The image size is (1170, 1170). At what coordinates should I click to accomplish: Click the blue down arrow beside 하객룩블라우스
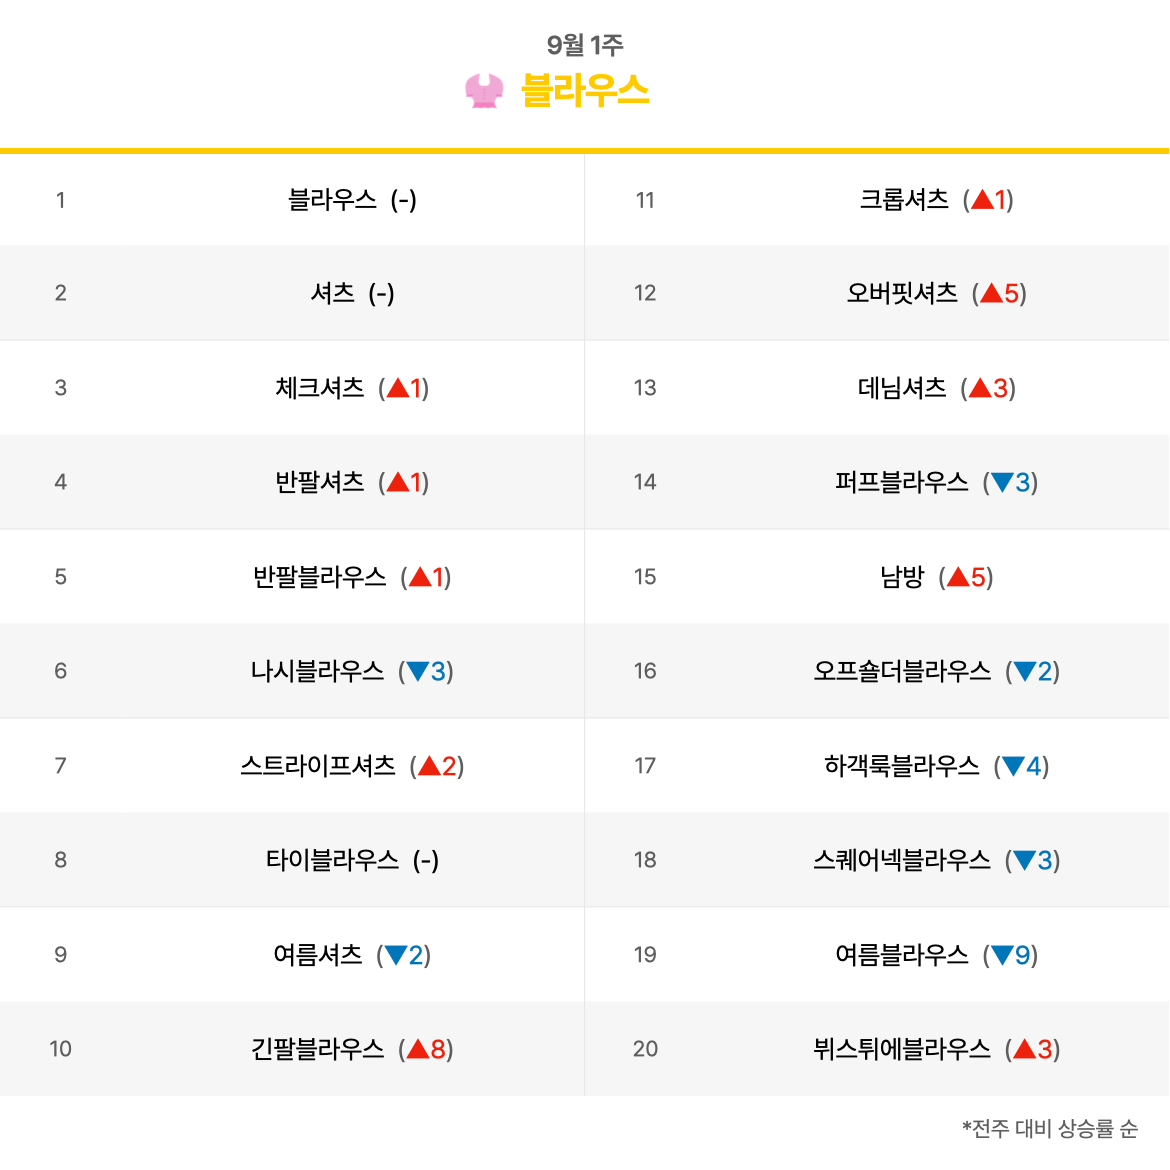[x=1013, y=766]
